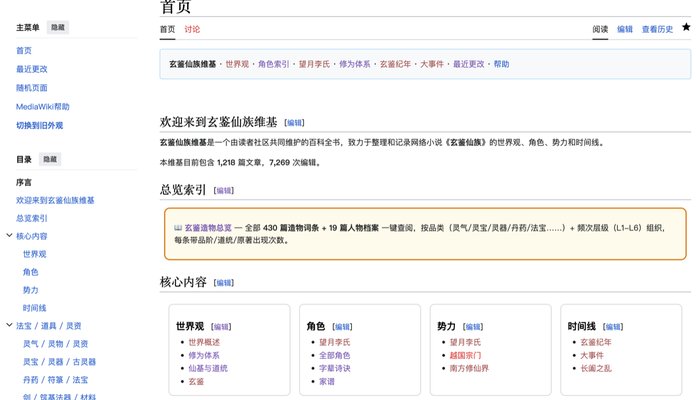Select the 首页 page tab
This screenshot has height=400, width=700.
[167, 29]
